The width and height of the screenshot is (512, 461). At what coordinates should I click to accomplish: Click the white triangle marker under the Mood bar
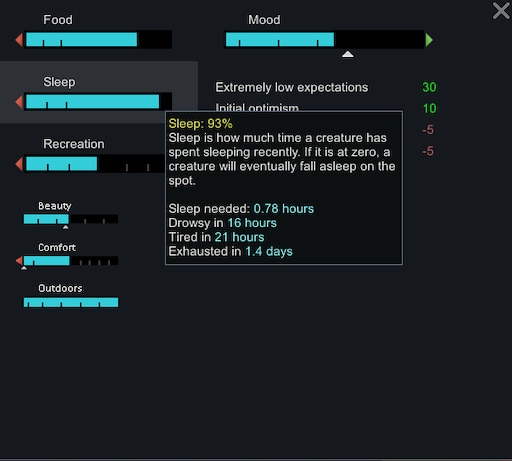(348, 54)
